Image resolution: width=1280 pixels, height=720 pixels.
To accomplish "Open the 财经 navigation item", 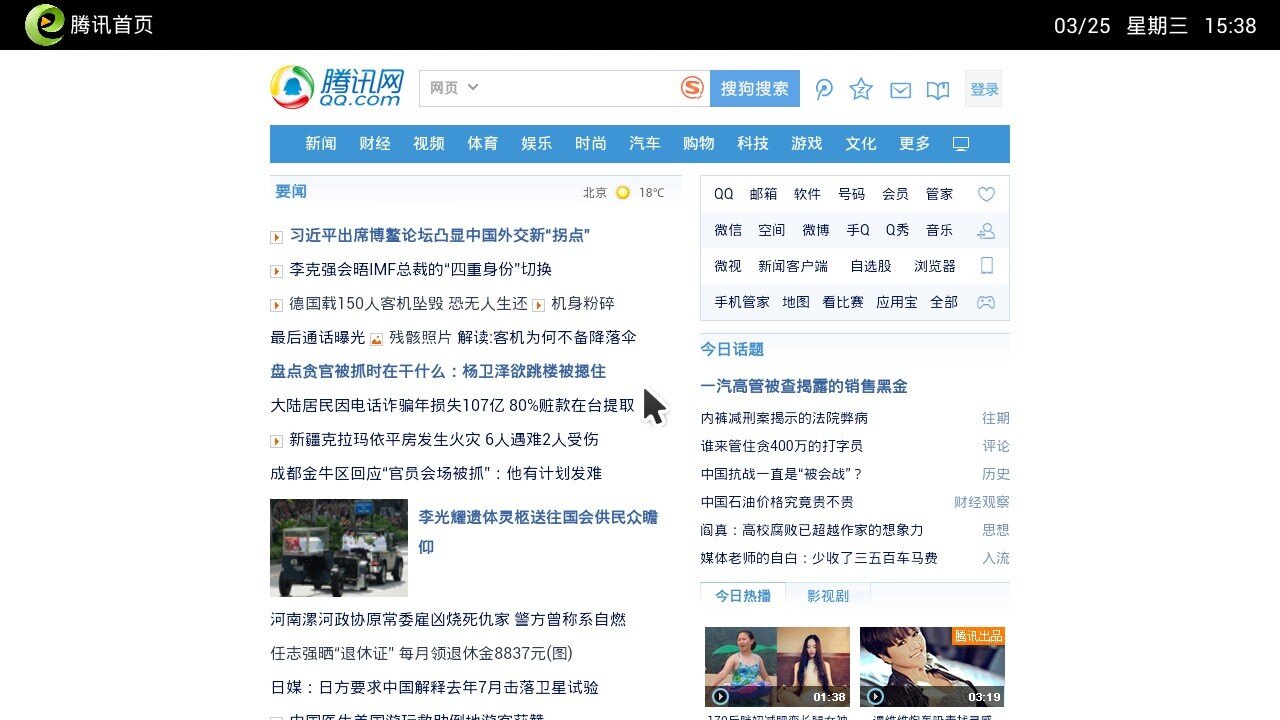I will 375,144.
